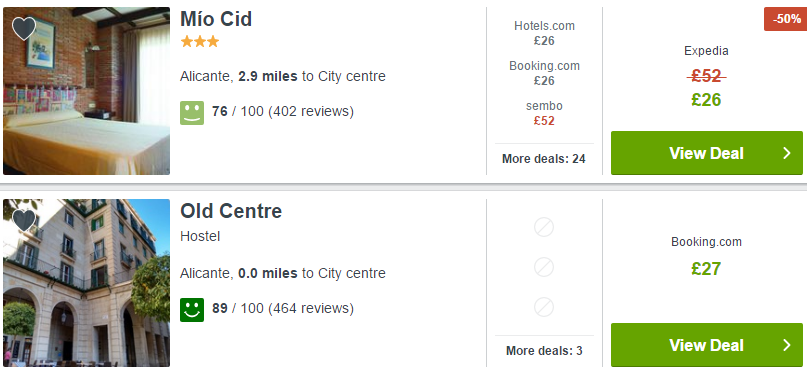Open Mío Cid room photo thumbnail
The width and height of the screenshot is (807, 369).
coord(86,91)
